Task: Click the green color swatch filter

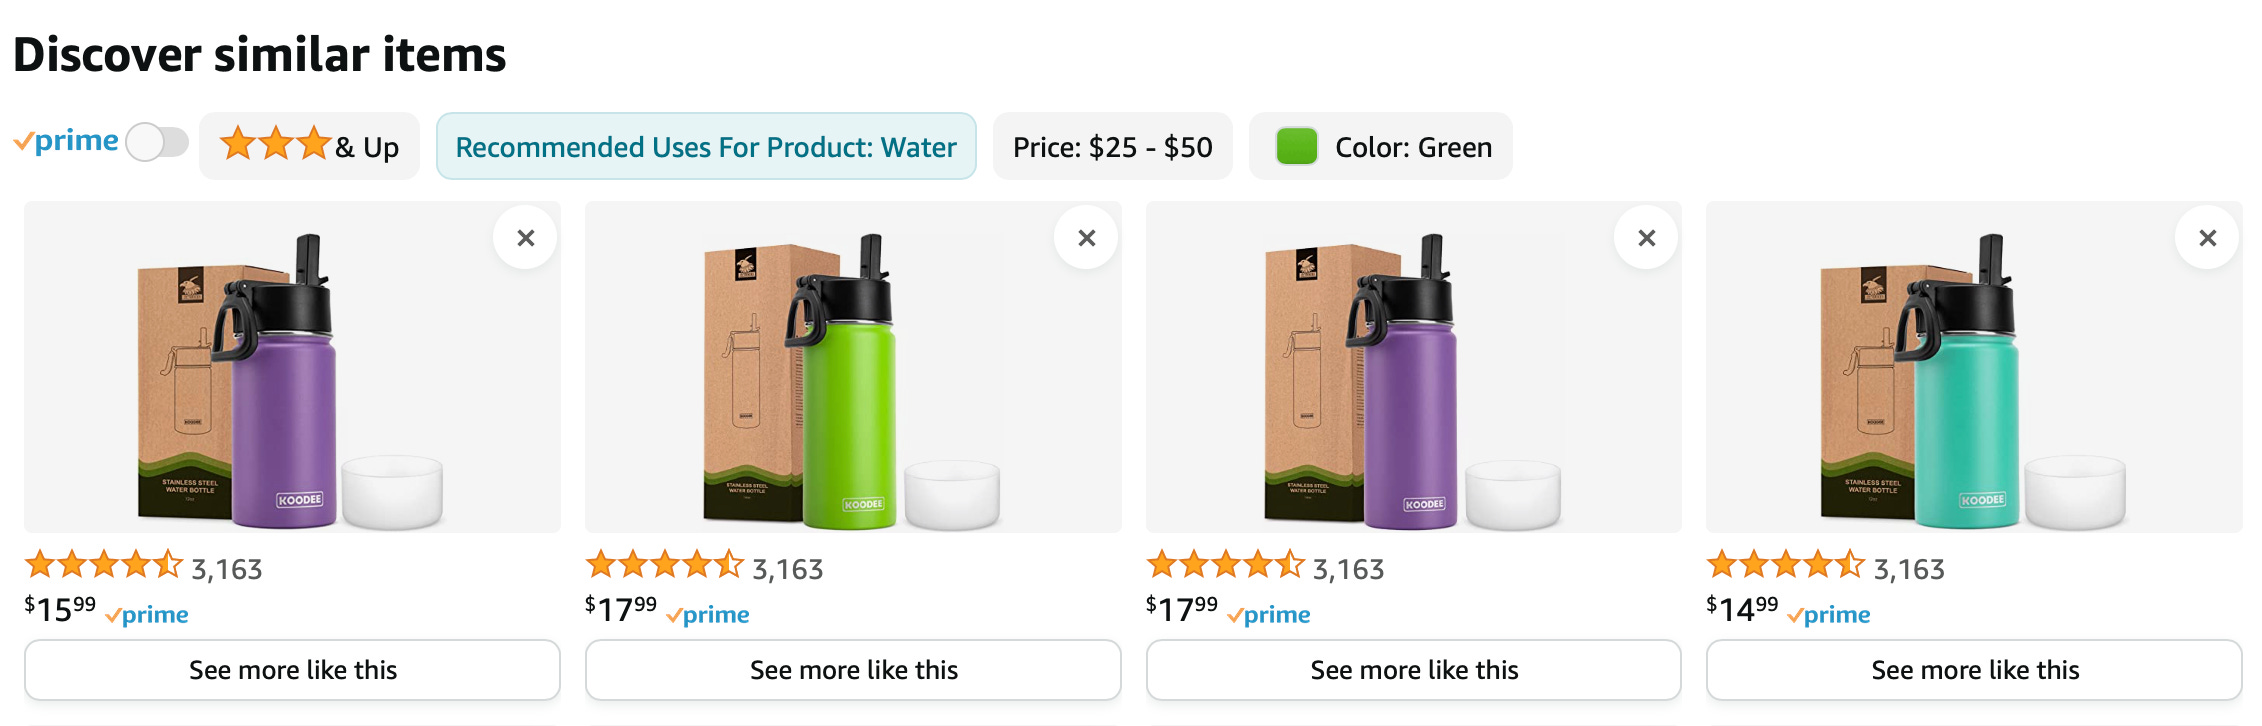Action: (x=1297, y=146)
